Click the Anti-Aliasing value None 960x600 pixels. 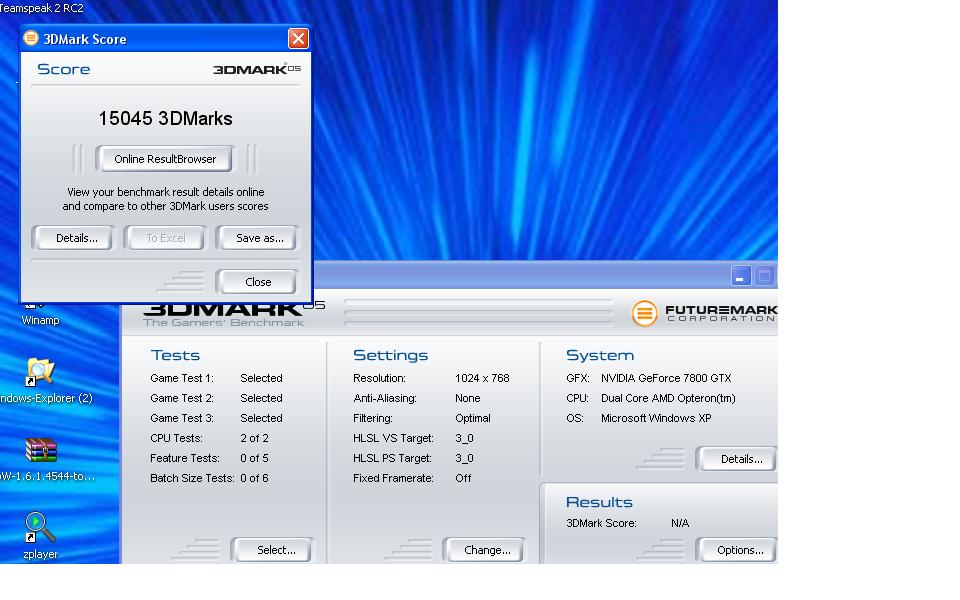point(468,398)
